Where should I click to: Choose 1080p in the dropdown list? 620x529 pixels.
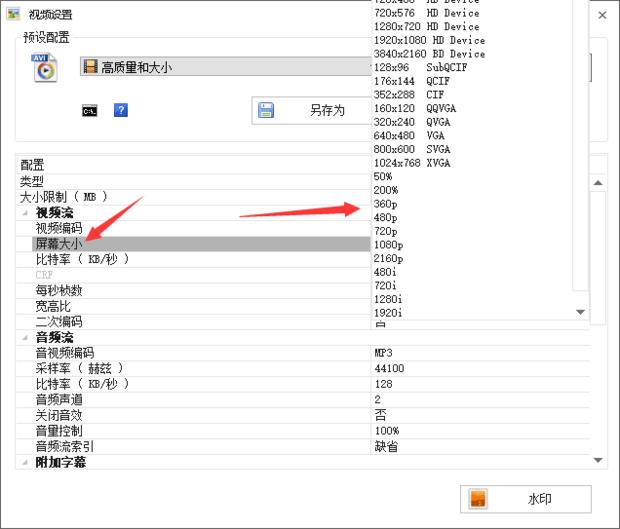click(389, 245)
